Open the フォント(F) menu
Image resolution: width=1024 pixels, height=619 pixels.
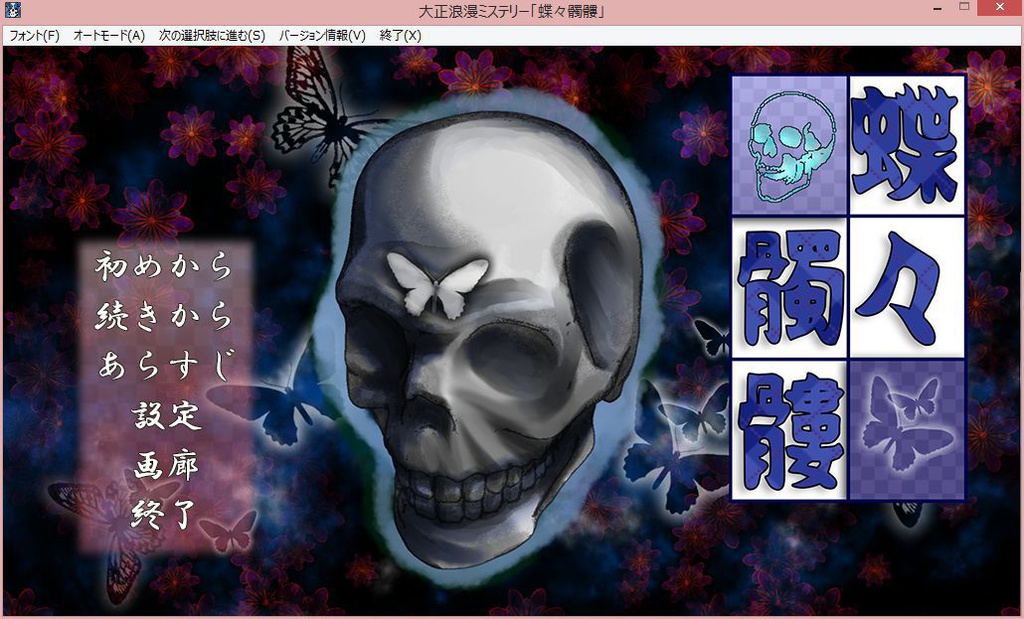33,34
